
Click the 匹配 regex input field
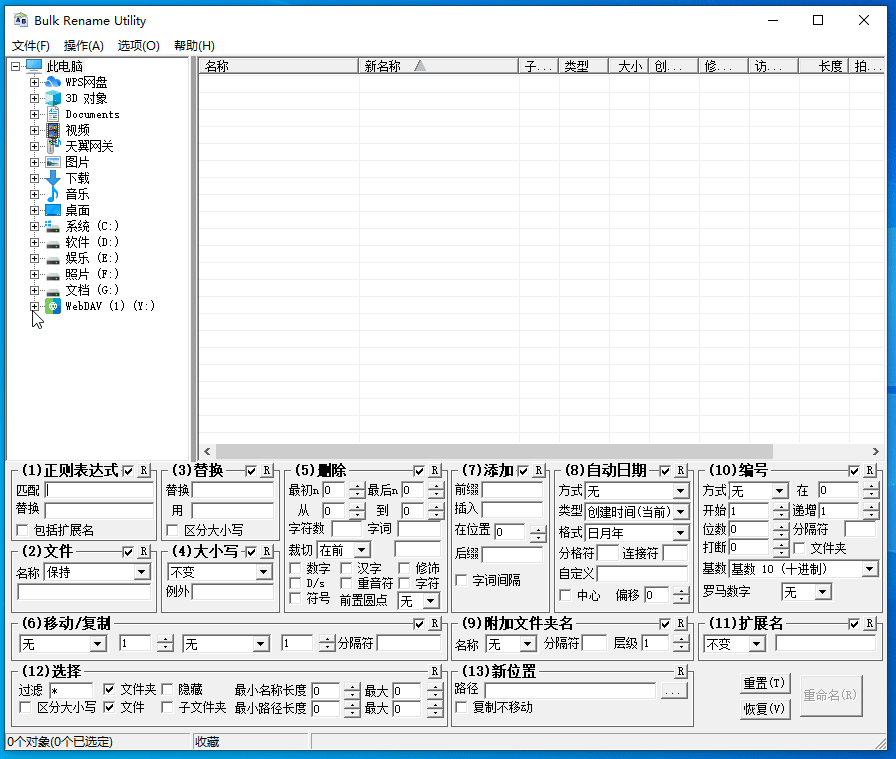99,490
